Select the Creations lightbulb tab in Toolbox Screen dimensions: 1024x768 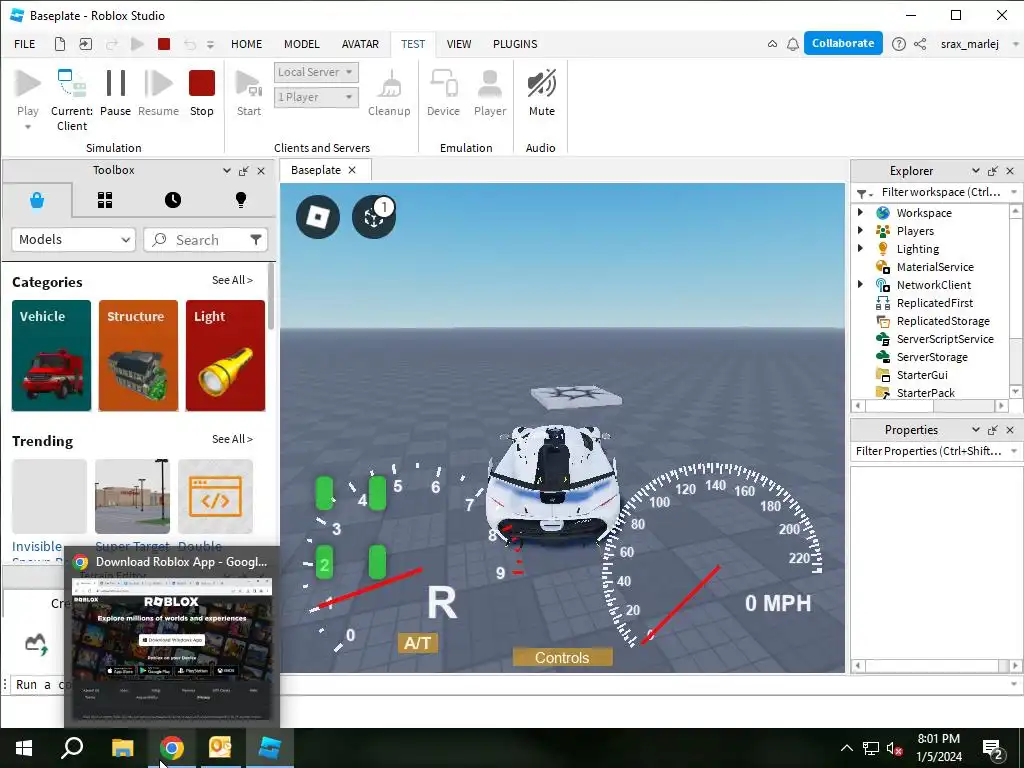241,200
